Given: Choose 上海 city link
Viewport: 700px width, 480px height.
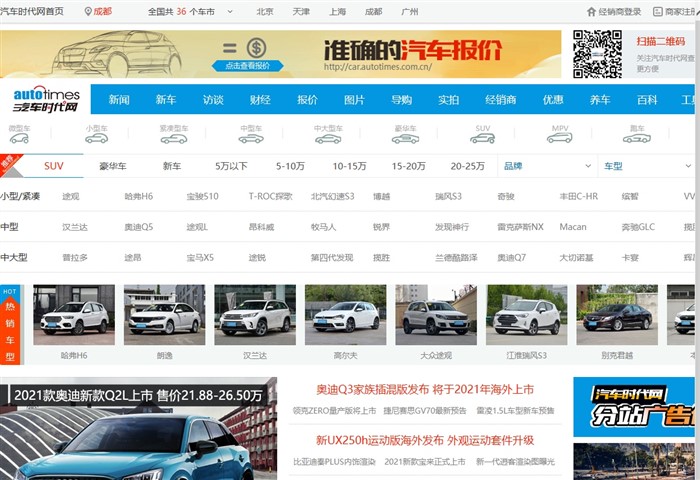Looking at the screenshot, I should click(x=338, y=12).
